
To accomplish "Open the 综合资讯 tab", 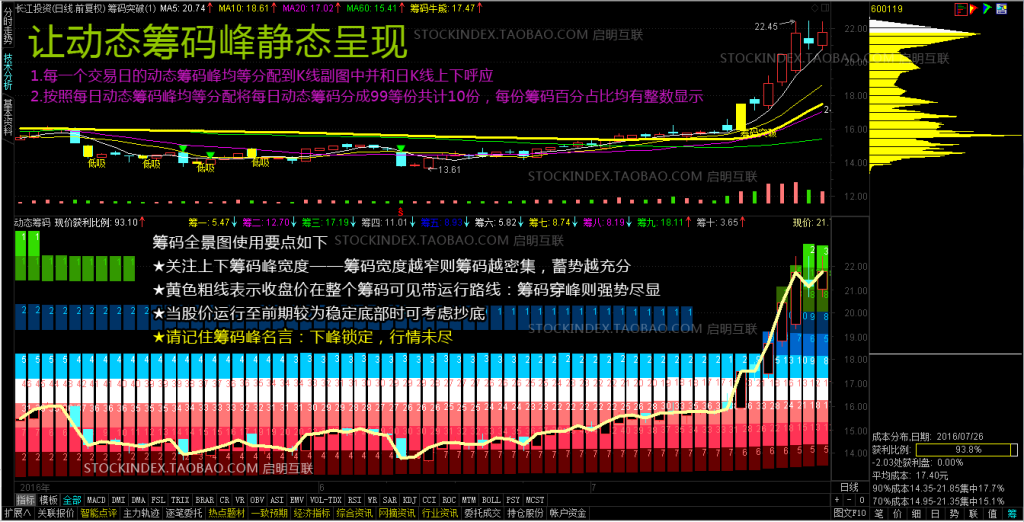I will click(355, 514).
